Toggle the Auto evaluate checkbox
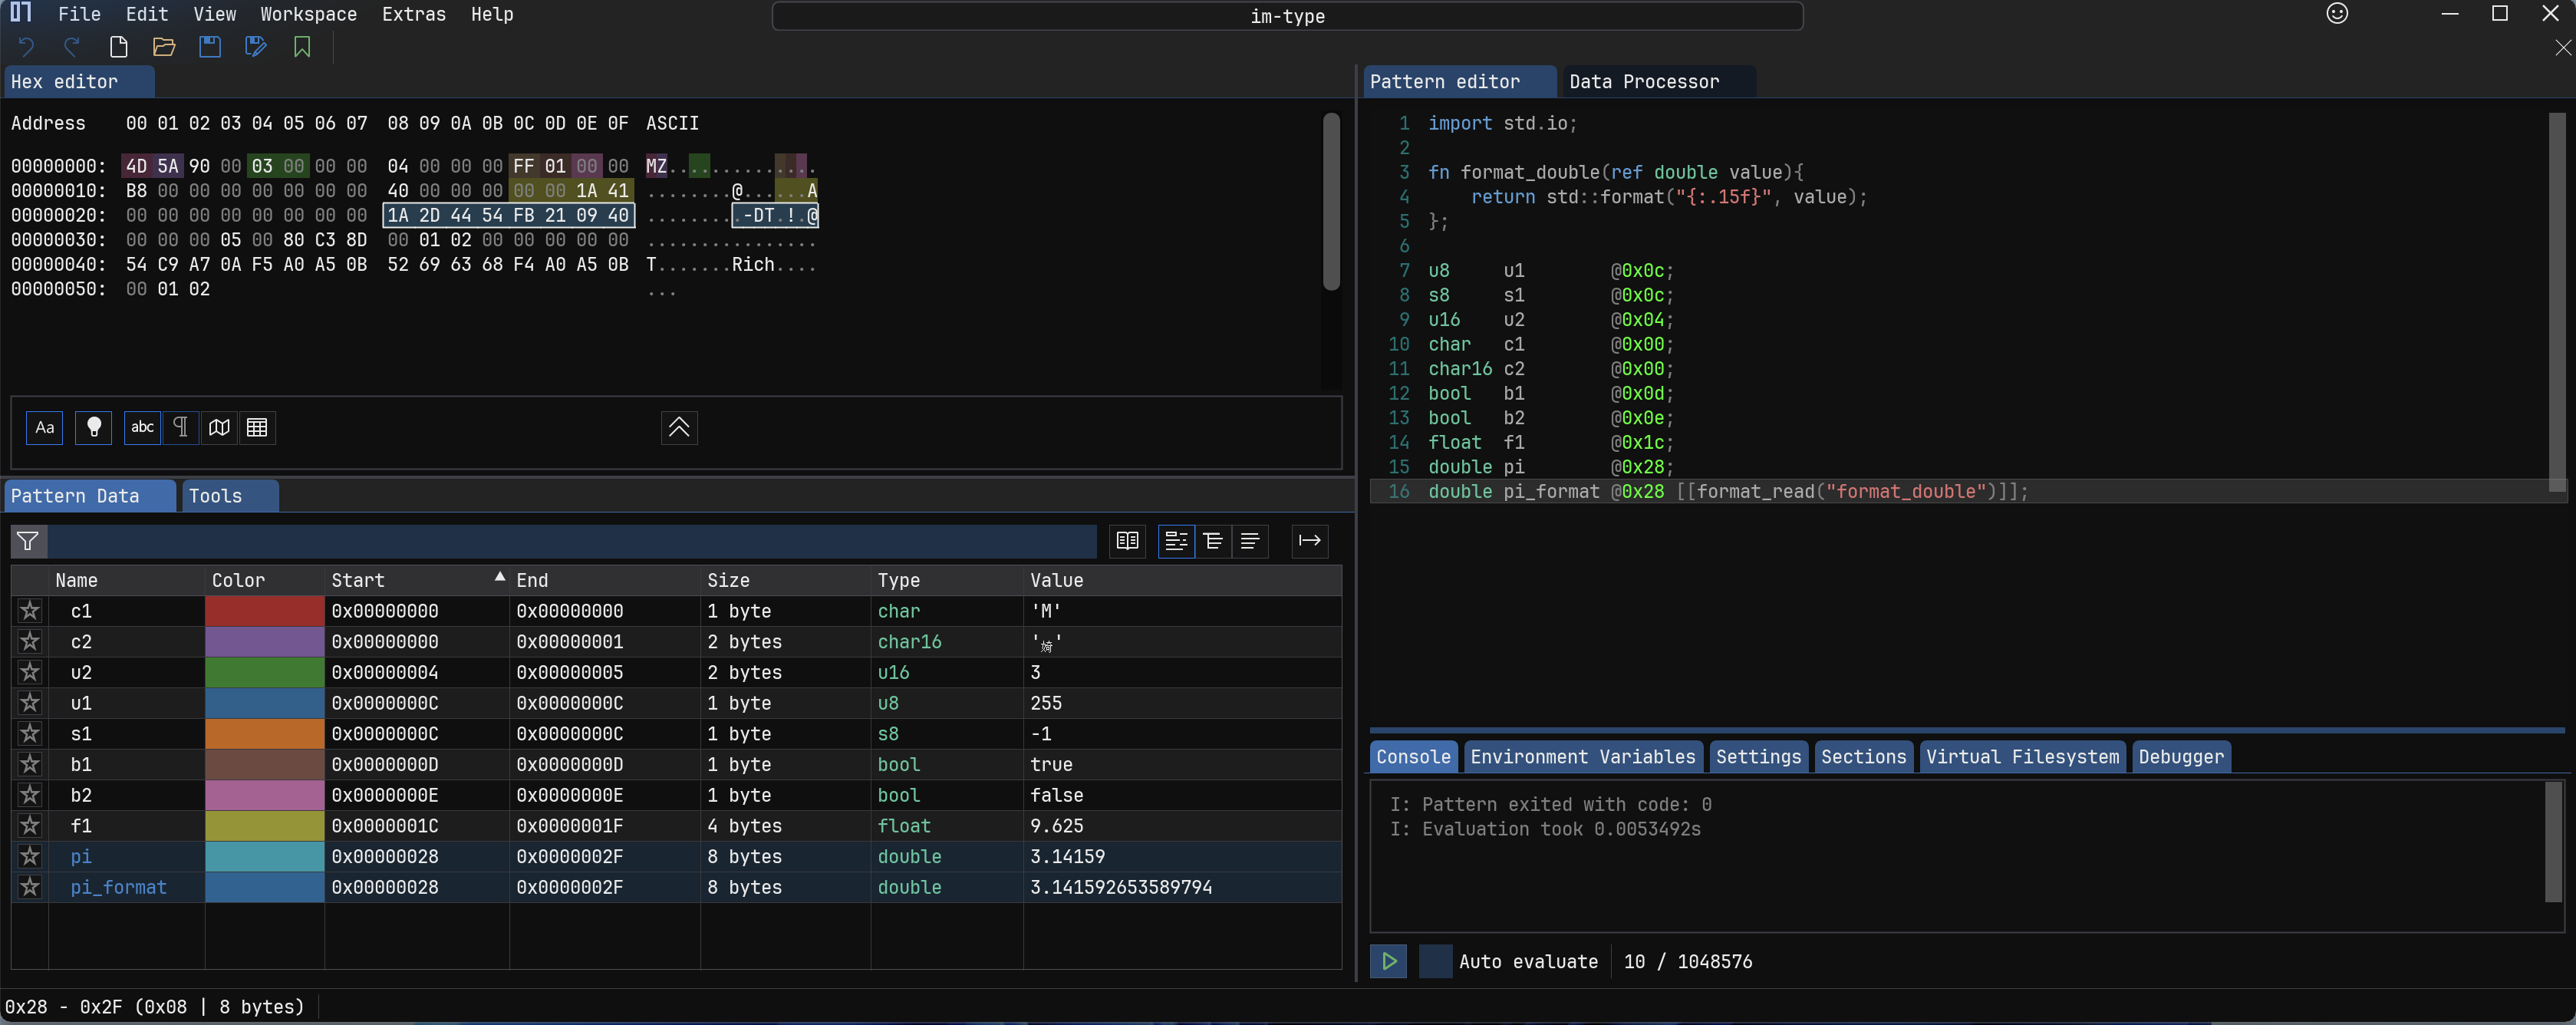The height and width of the screenshot is (1025, 2576). click(1435, 961)
